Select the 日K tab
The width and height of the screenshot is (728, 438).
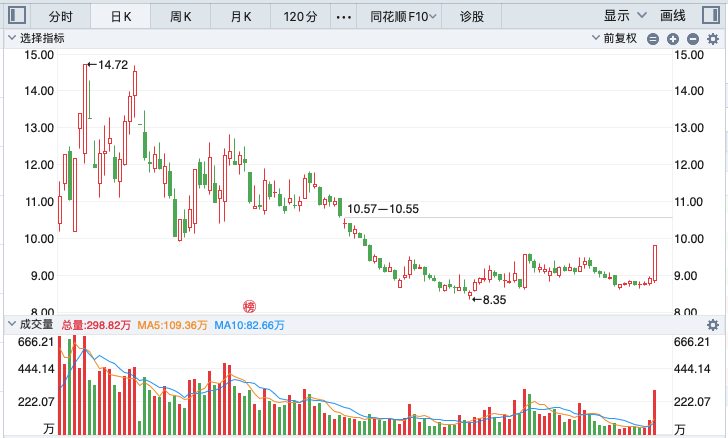click(121, 17)
